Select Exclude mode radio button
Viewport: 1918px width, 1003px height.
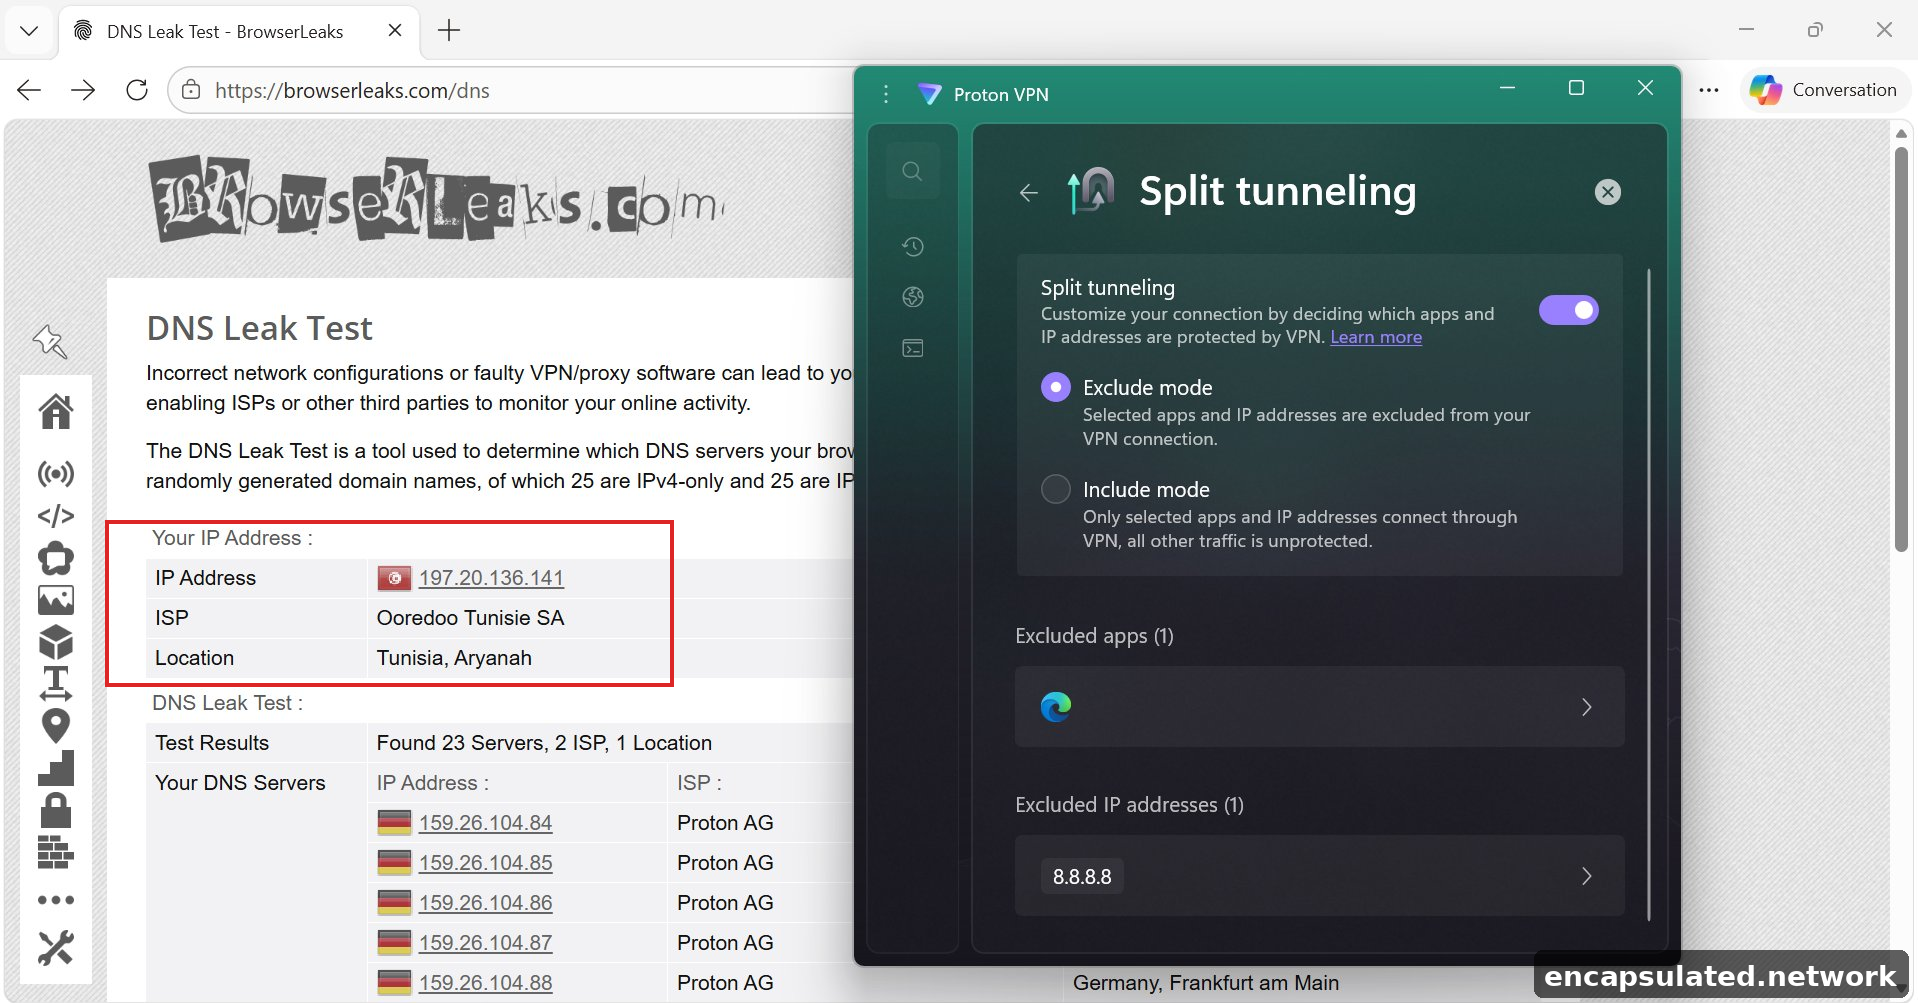point(1056,387)
